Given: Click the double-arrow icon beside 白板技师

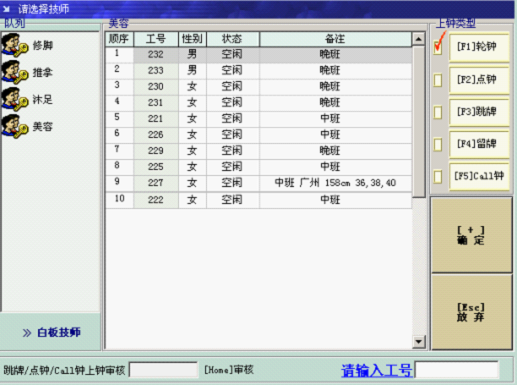Looking at the screenshot, I should 27,333.
